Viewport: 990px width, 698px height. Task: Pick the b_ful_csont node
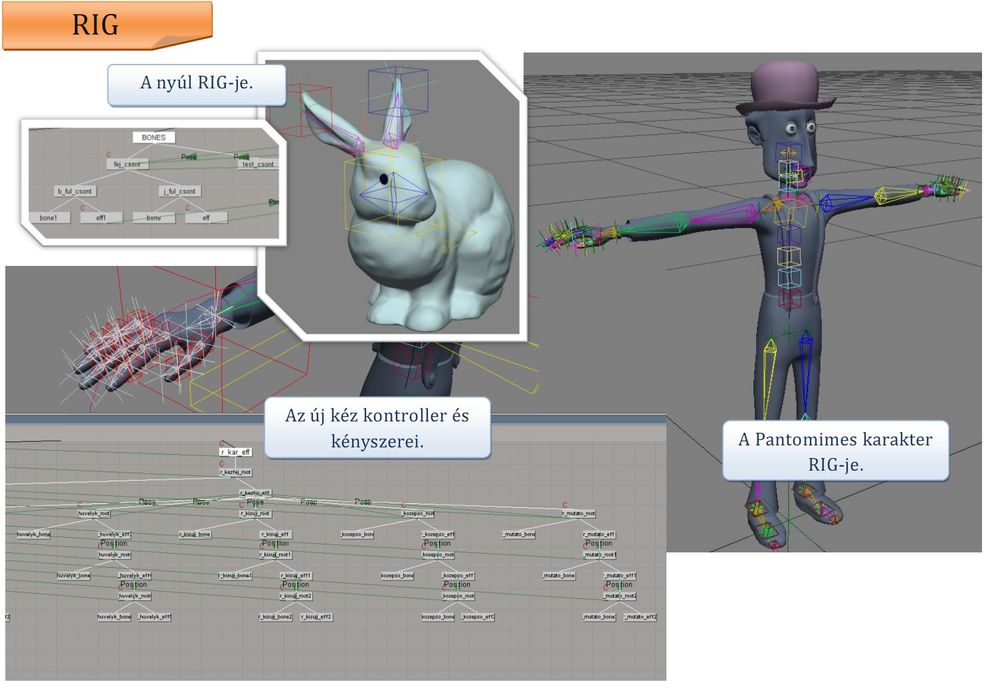coord(74,191)
